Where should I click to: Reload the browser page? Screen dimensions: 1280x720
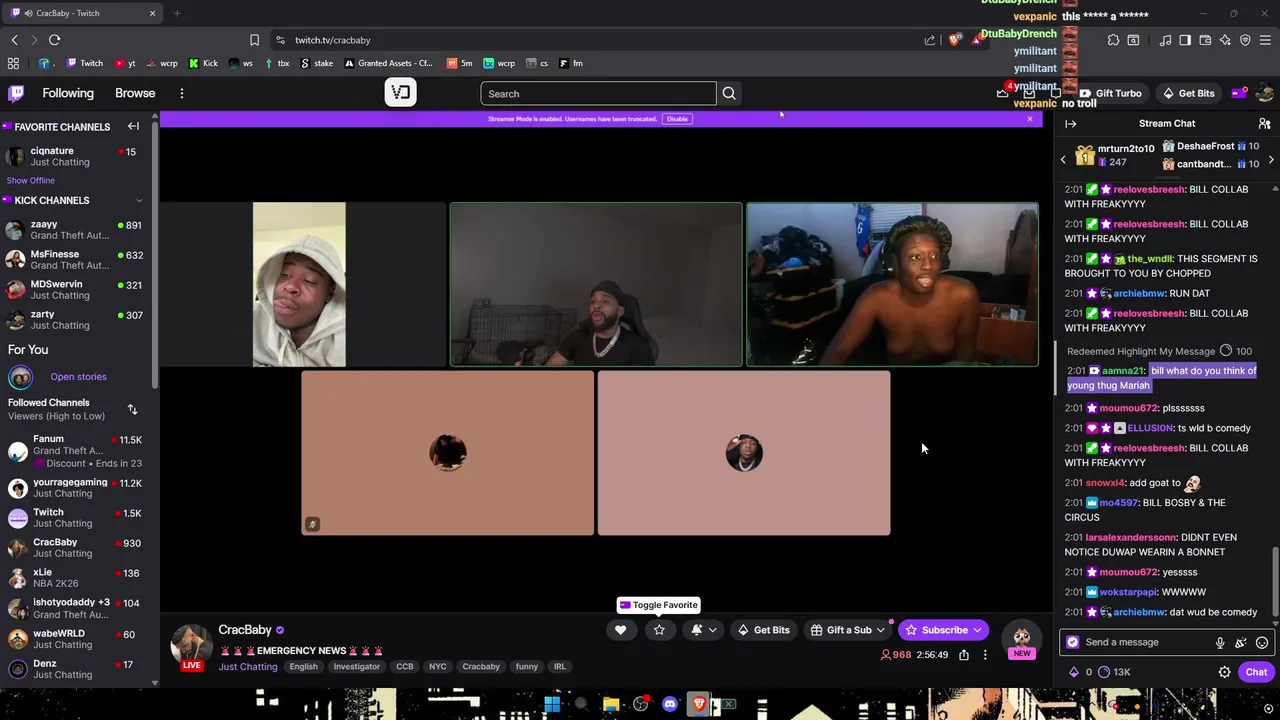point(54,40)
